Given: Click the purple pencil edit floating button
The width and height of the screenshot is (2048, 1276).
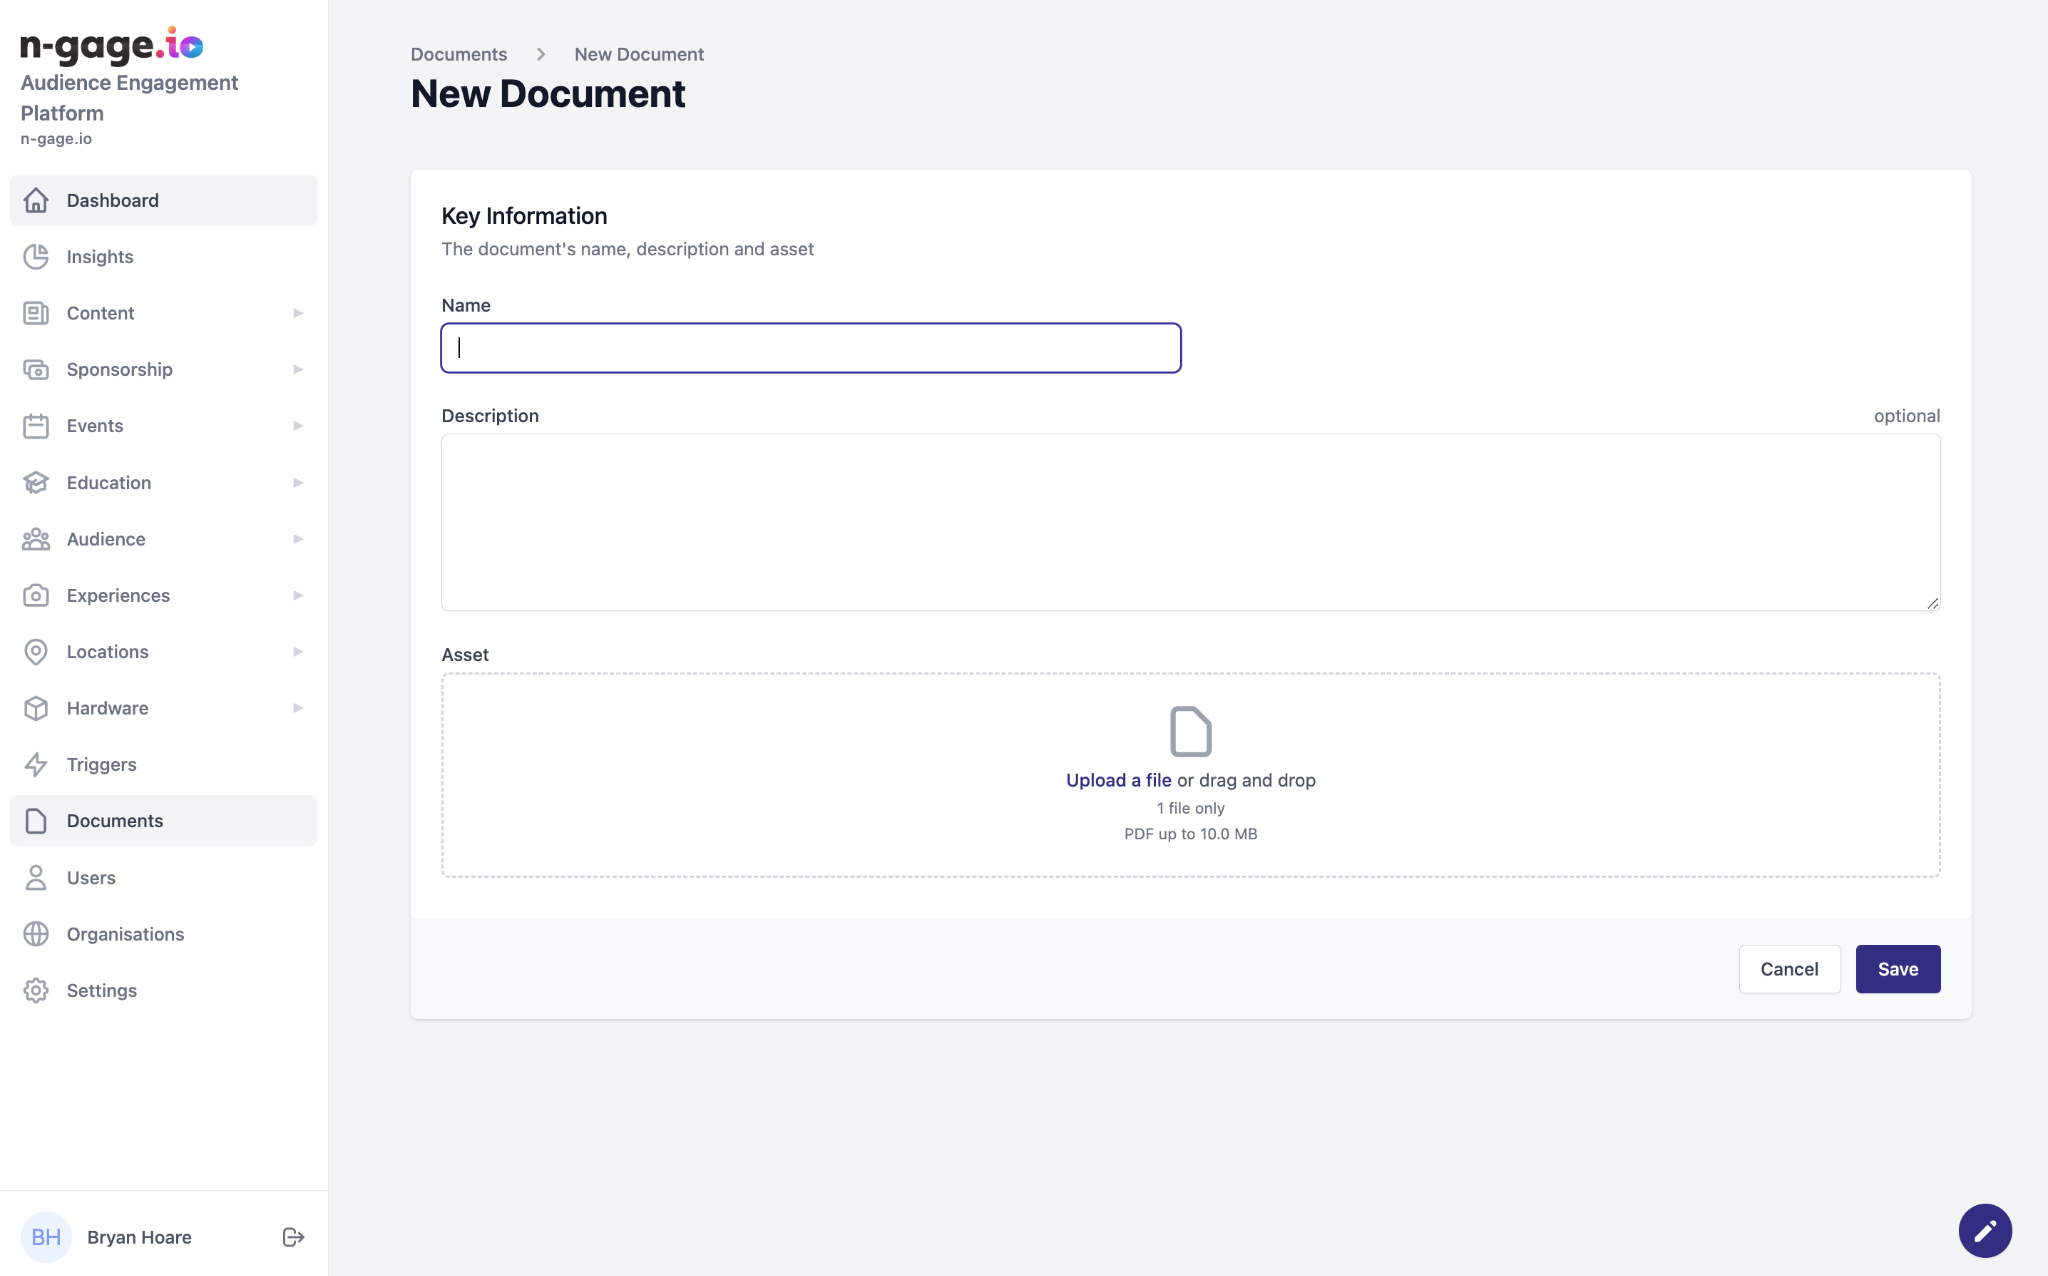Looking at the screenshot, I should [1984, 1230].
